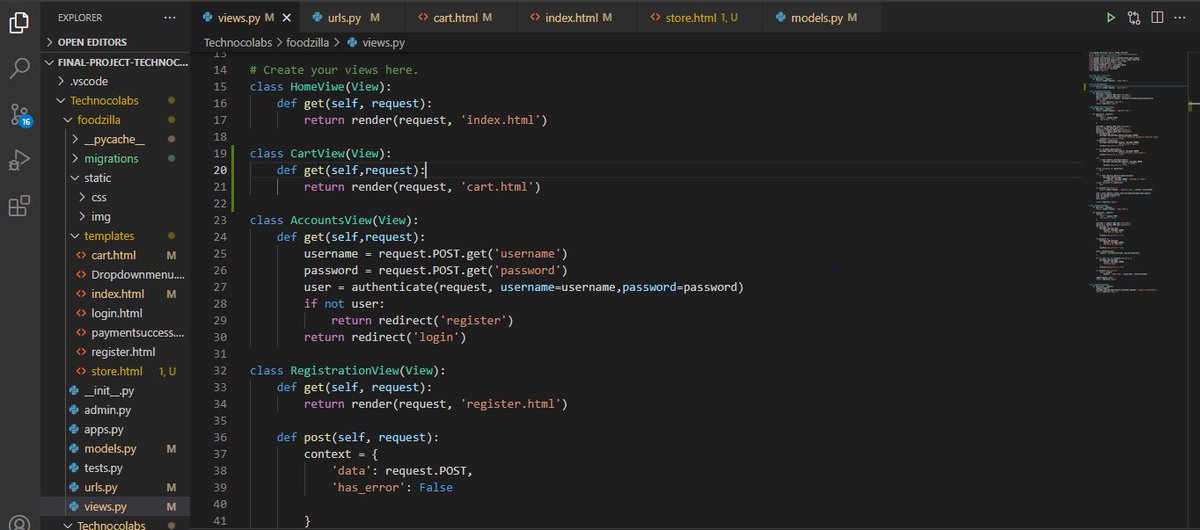Click 'AccountsView' class name on line 23

(331, 220)
